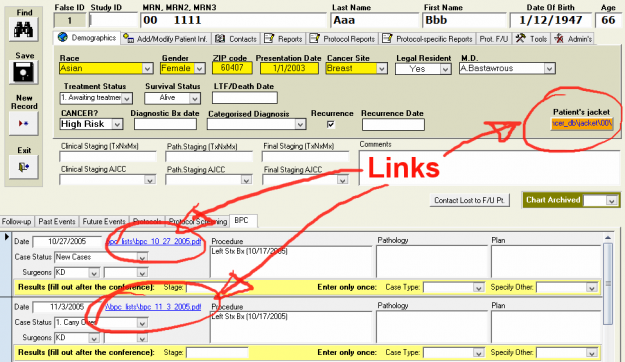Click the First Name field showing Bbb
This screenshot has width=625, height=362.
tap(464, 20)
